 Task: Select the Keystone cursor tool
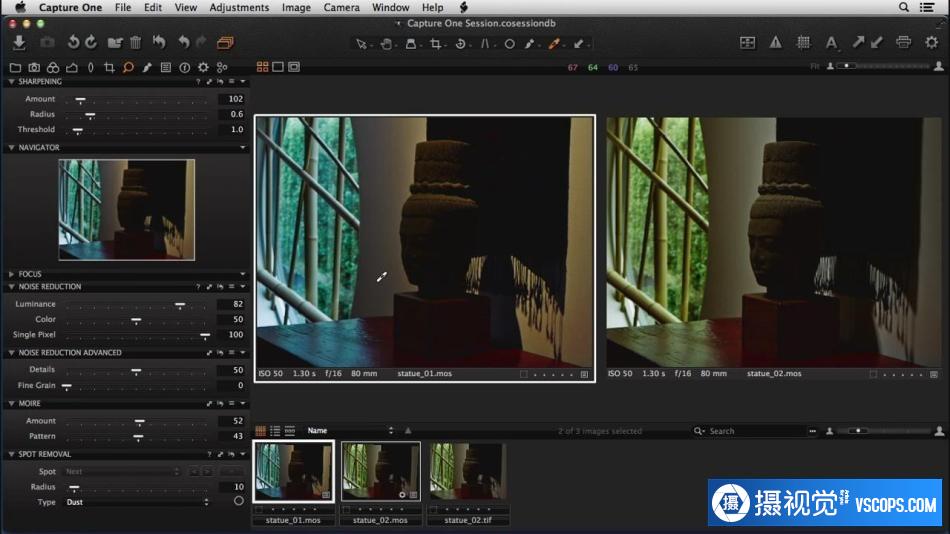point(485,44)
